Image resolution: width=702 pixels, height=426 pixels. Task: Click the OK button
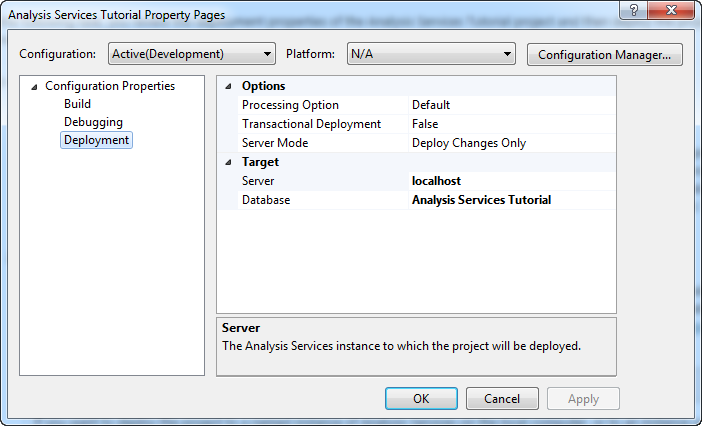pyautogui.click(x=421, y=399)
